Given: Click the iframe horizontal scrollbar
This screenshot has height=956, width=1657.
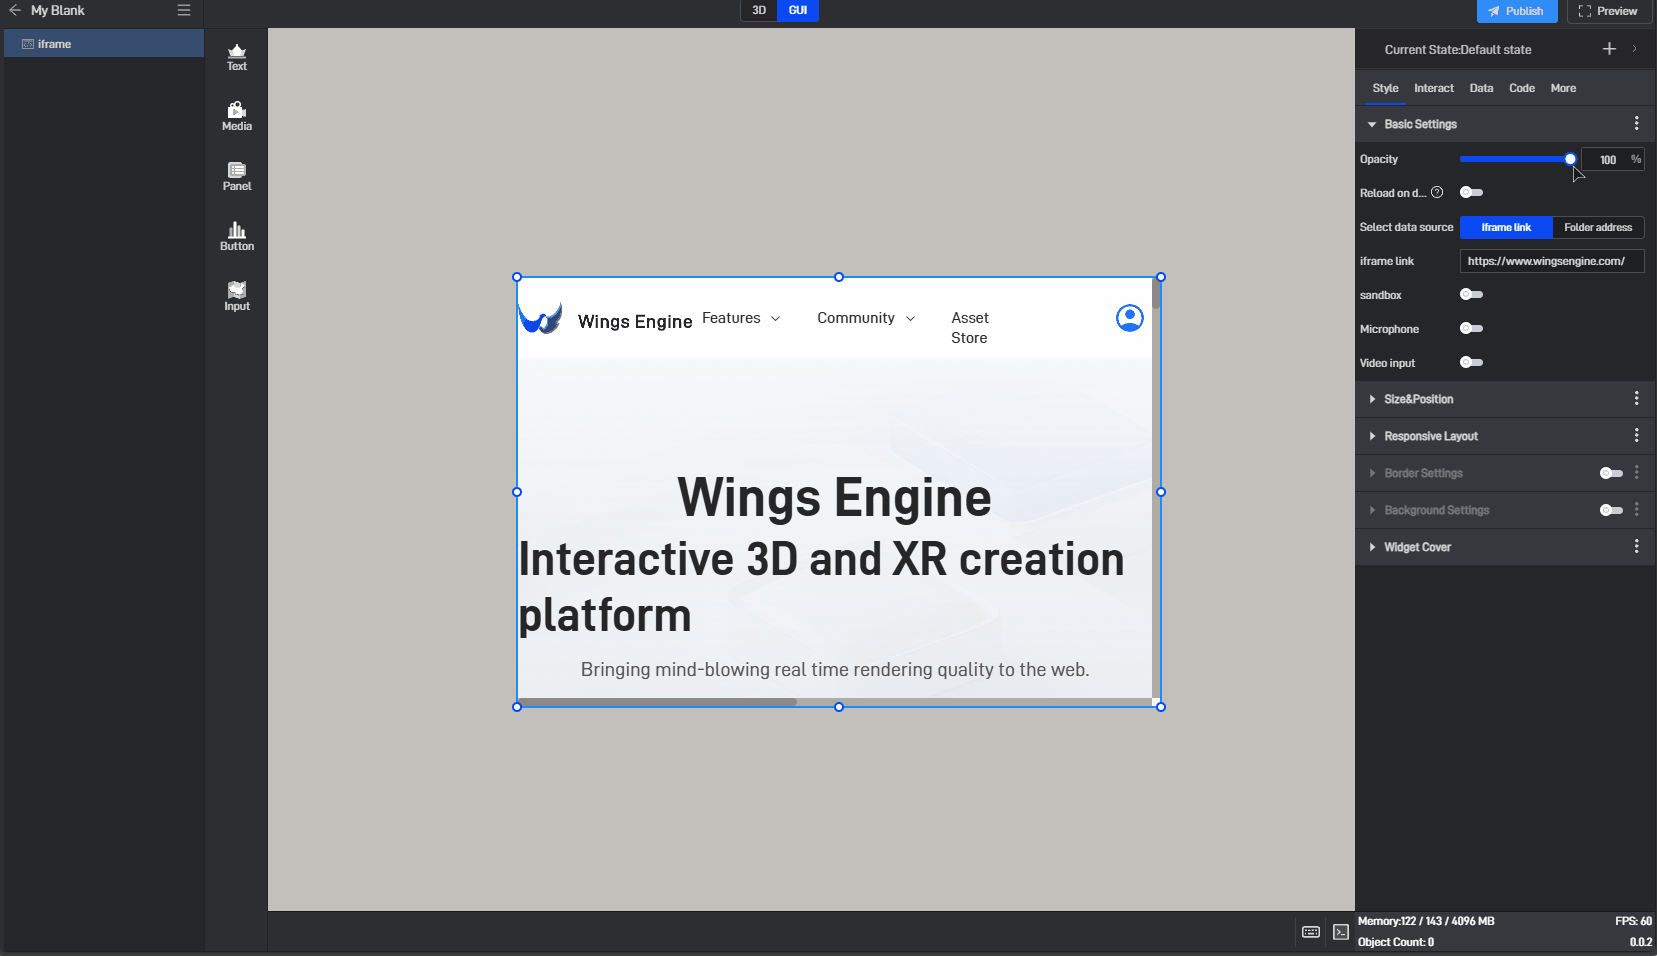Looking at the screenshot, I should click(657, 702).
